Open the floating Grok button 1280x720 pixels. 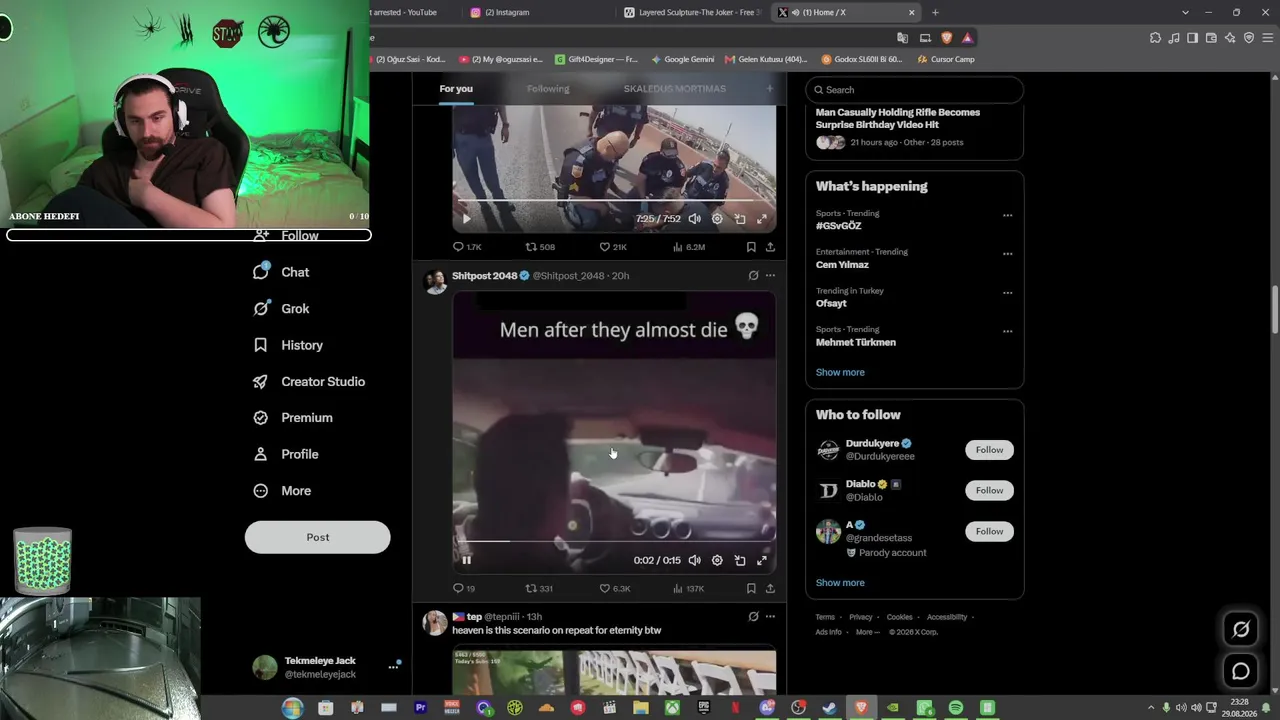1241,629
